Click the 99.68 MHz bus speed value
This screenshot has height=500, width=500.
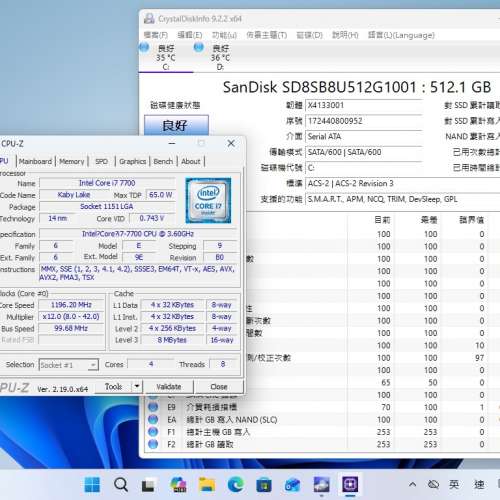[71, 328]
